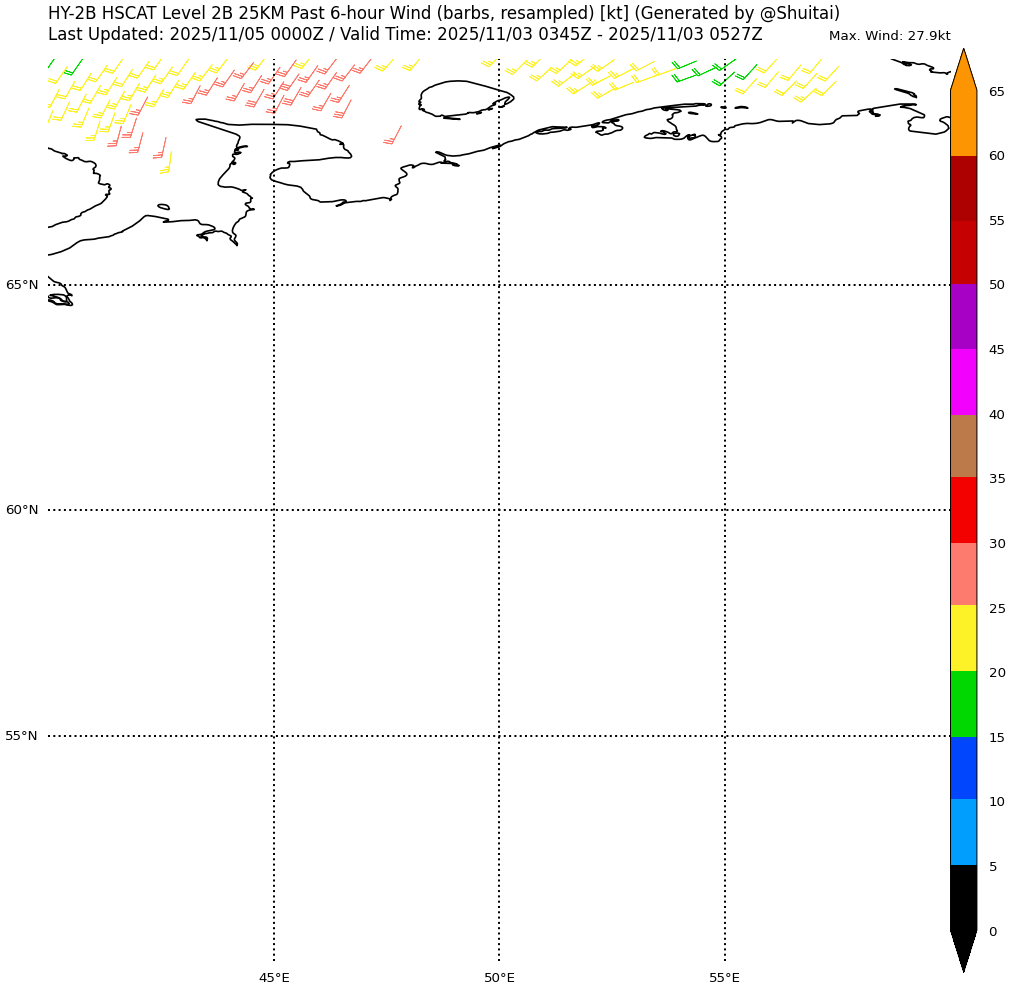Click the salmon 25-30 kt colorbar segment

pyautogui.click(x=963, y=574)
